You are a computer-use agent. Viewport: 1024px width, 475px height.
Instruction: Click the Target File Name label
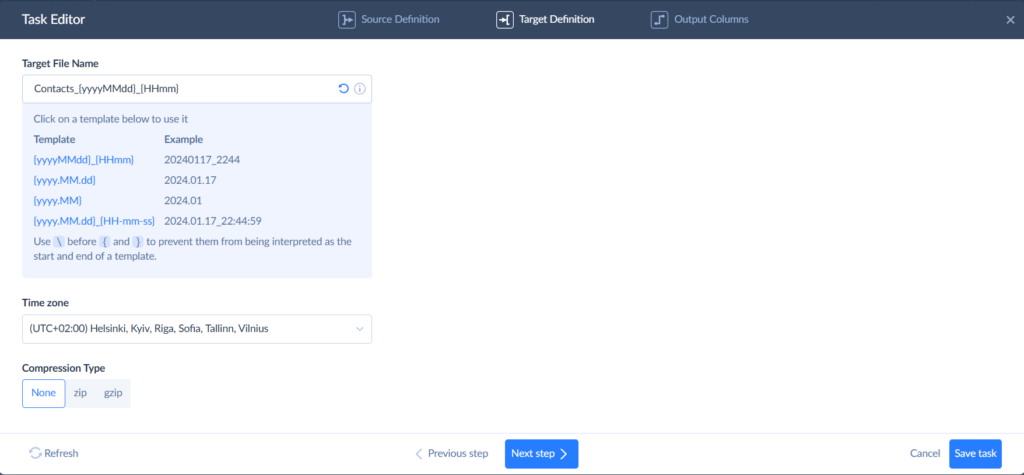[60, 63]
